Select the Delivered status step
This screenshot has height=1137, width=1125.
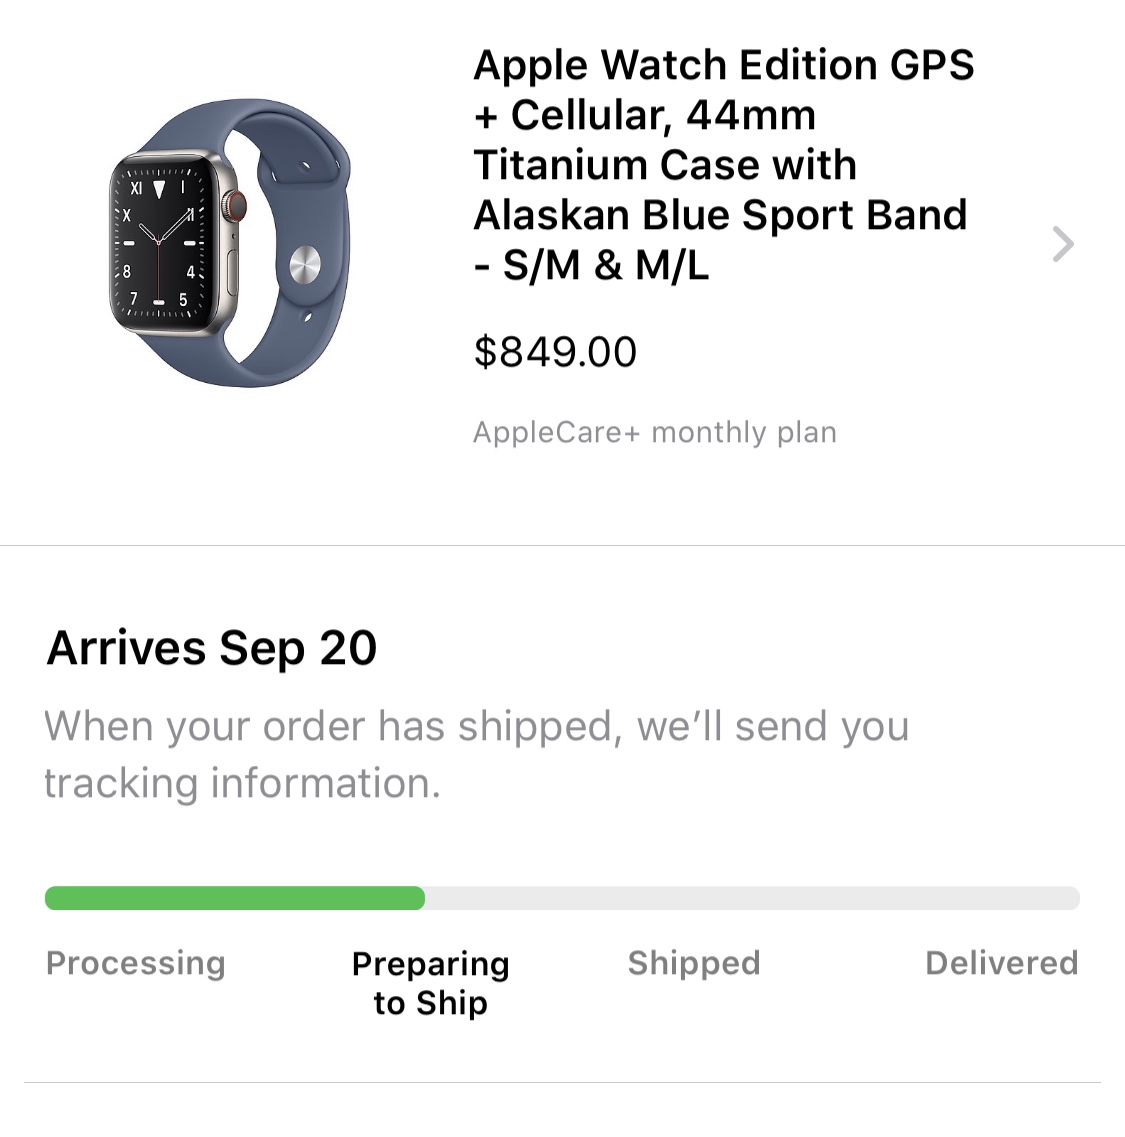tap(1001, 963)
